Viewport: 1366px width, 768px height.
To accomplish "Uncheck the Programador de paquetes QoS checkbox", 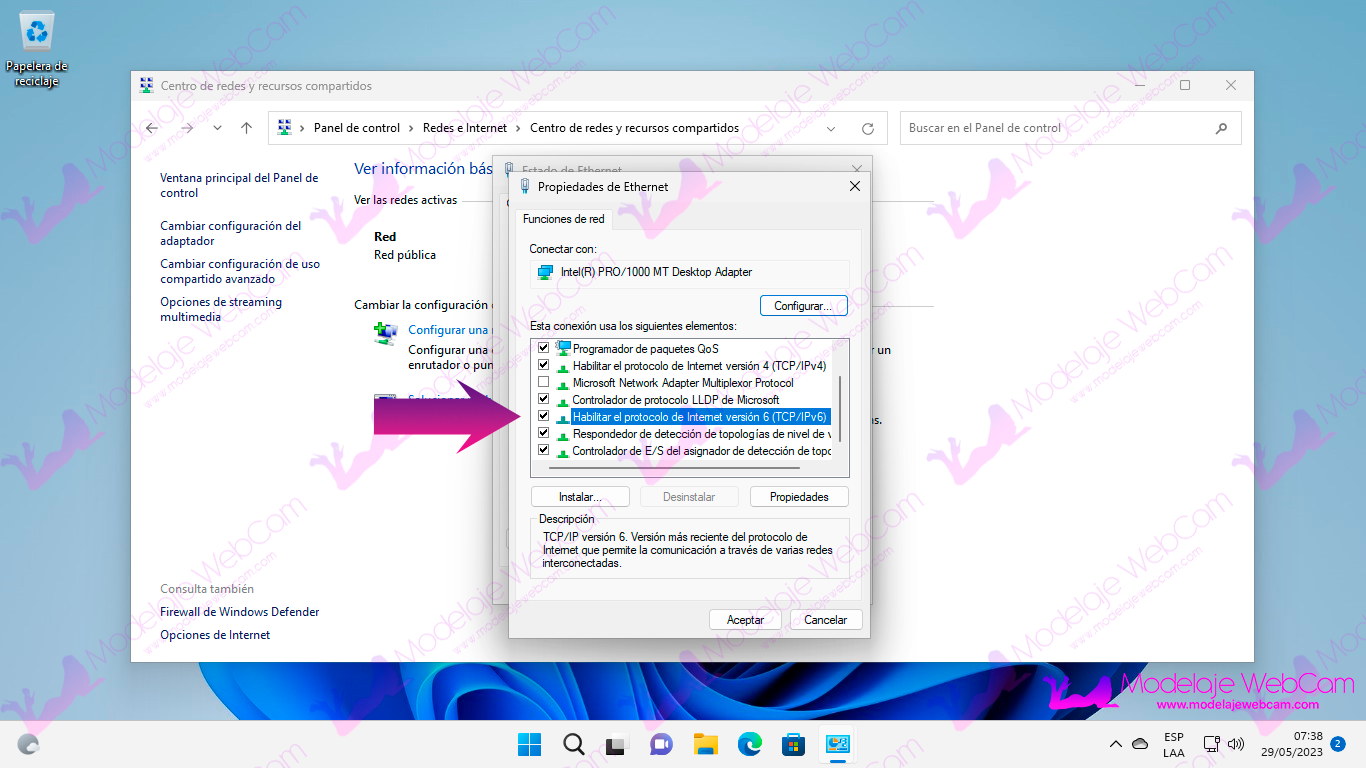I will click(x=544, y=349).
